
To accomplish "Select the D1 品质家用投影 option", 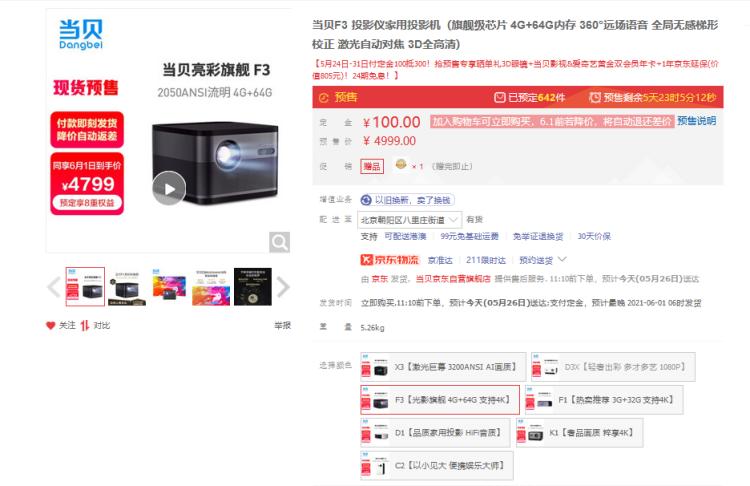I will (435, 432).
